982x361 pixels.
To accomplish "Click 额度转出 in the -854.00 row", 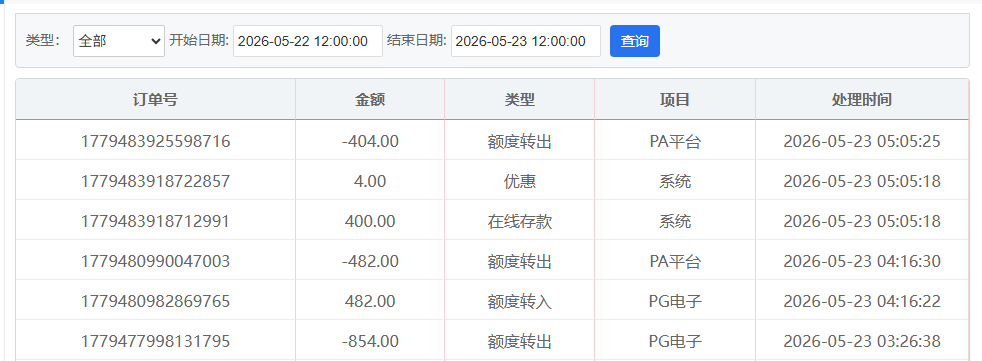I will 520,342.
